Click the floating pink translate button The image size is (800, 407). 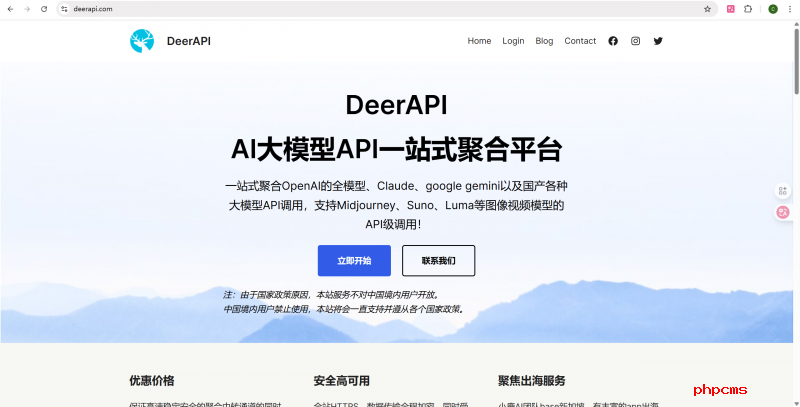coord(783,212)
